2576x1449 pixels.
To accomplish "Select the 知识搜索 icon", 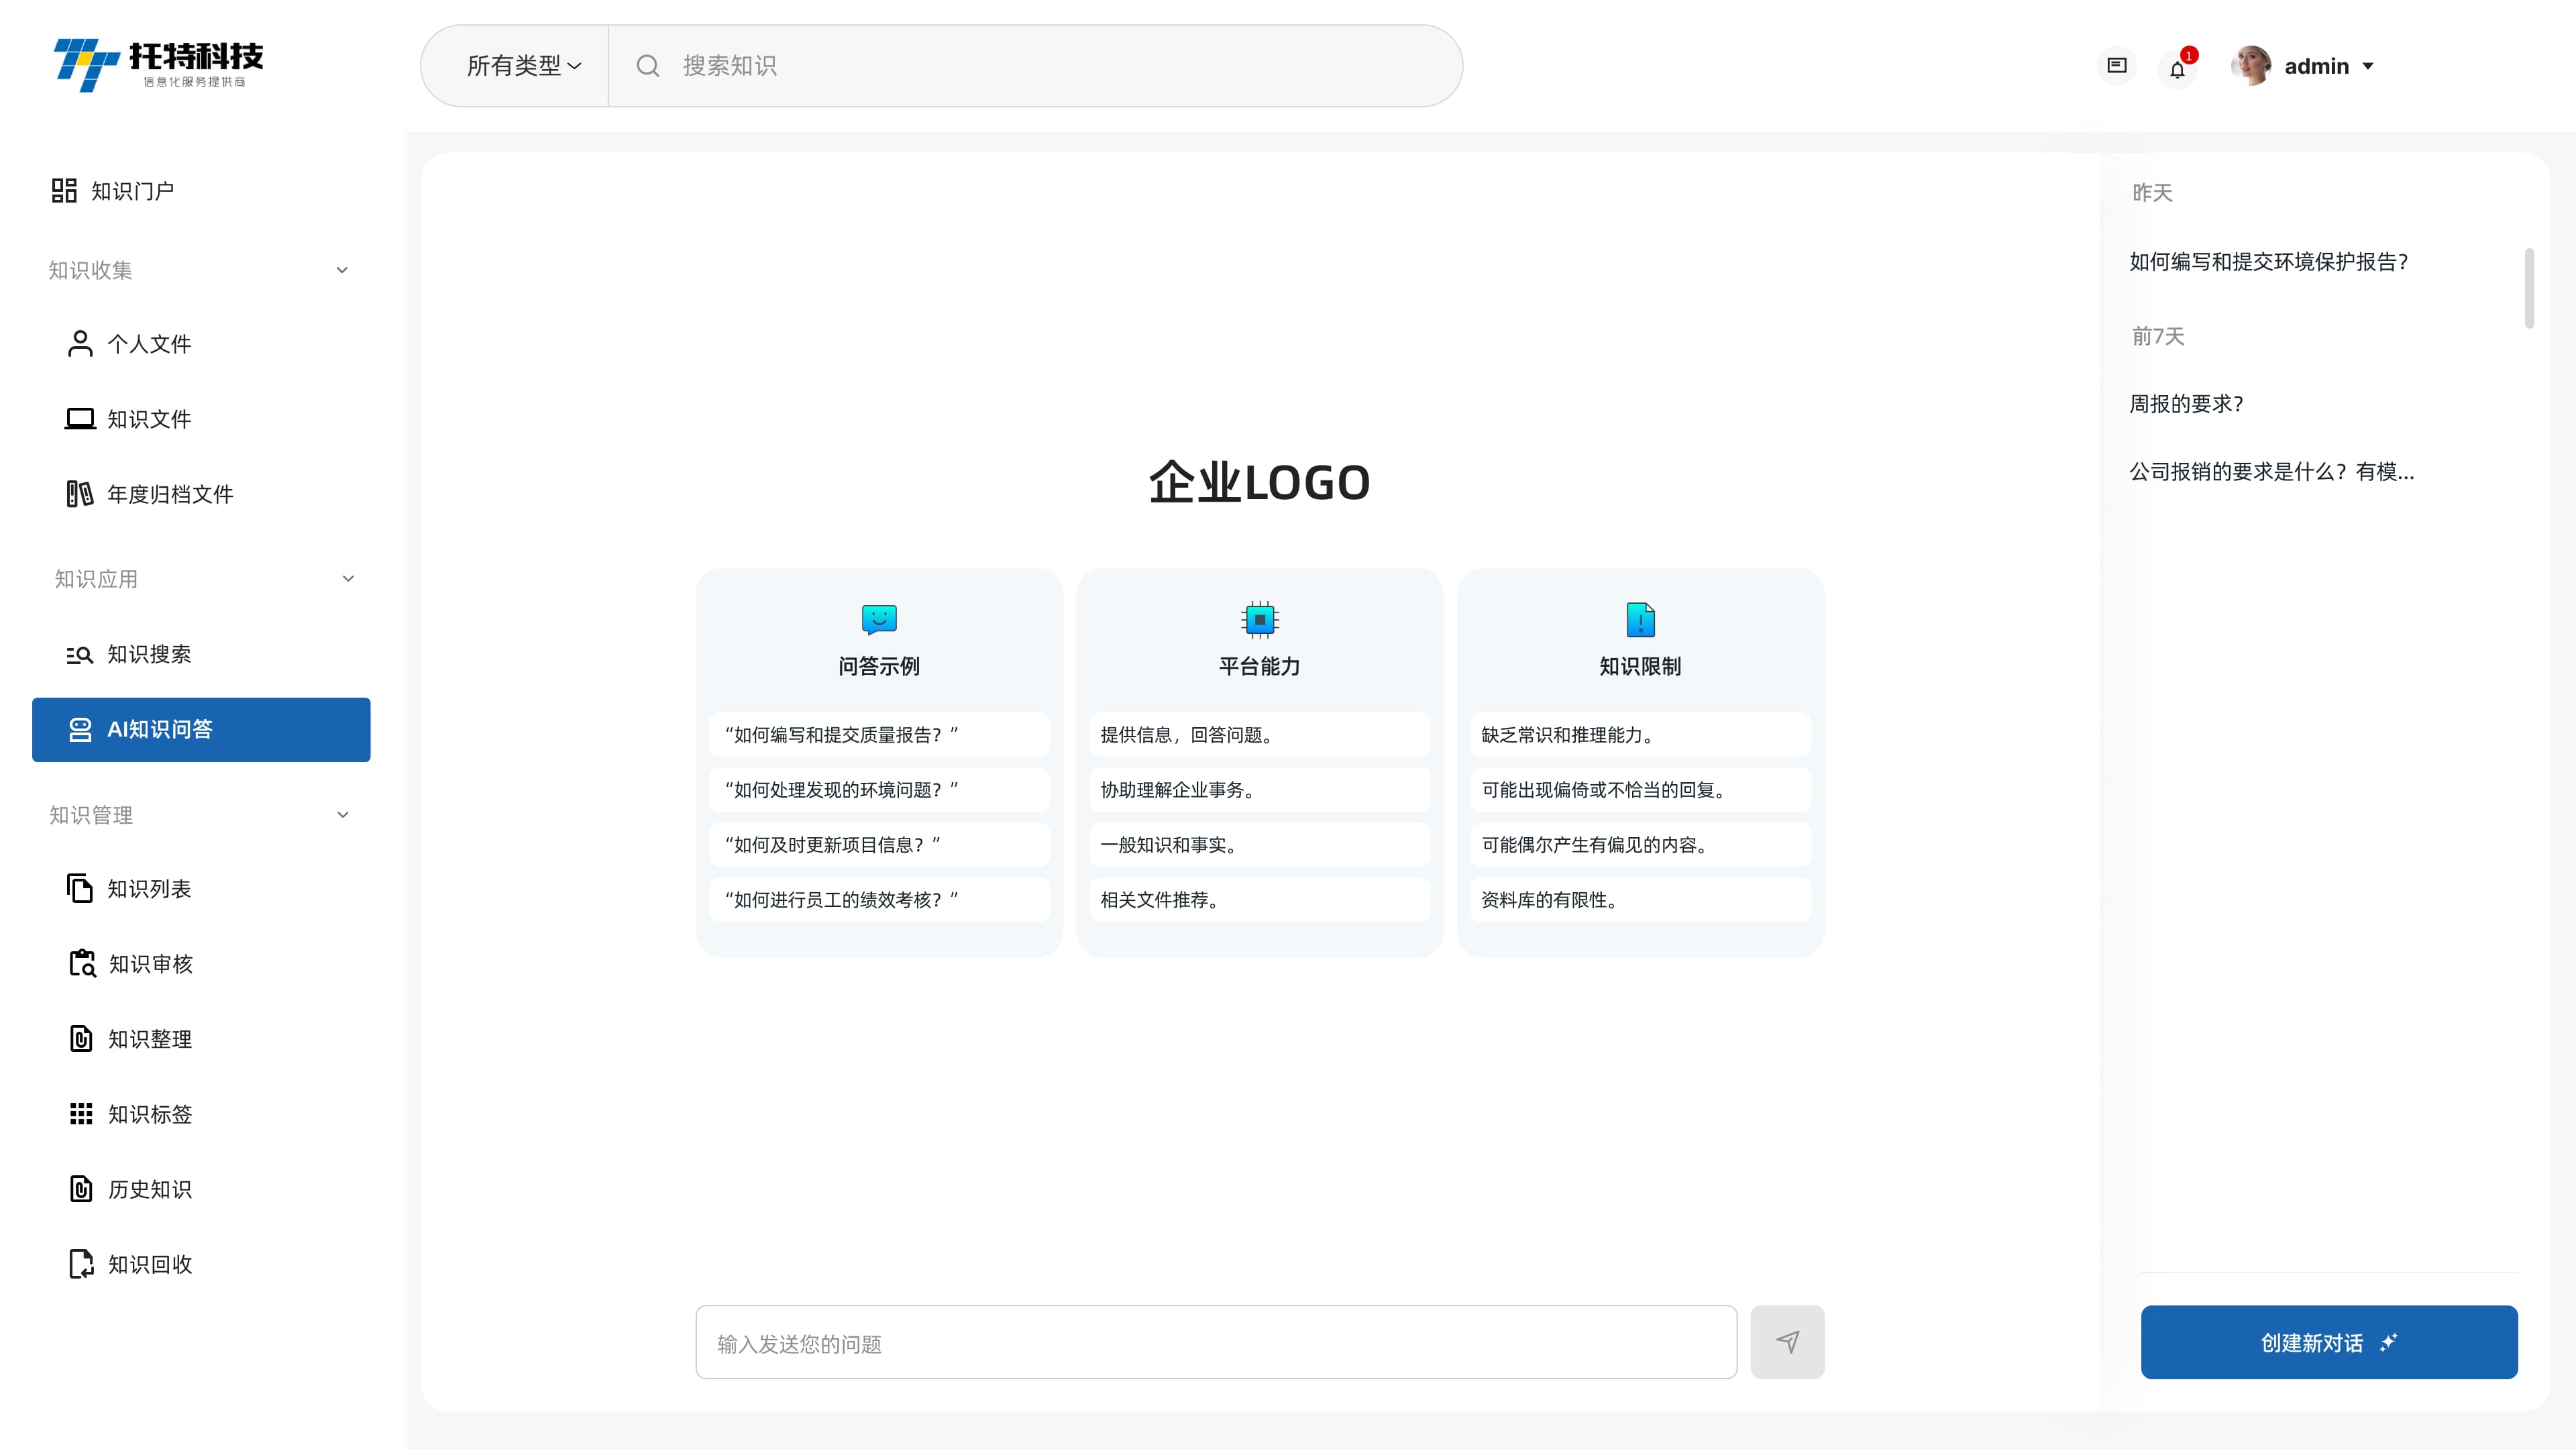I will pos(79,654).
